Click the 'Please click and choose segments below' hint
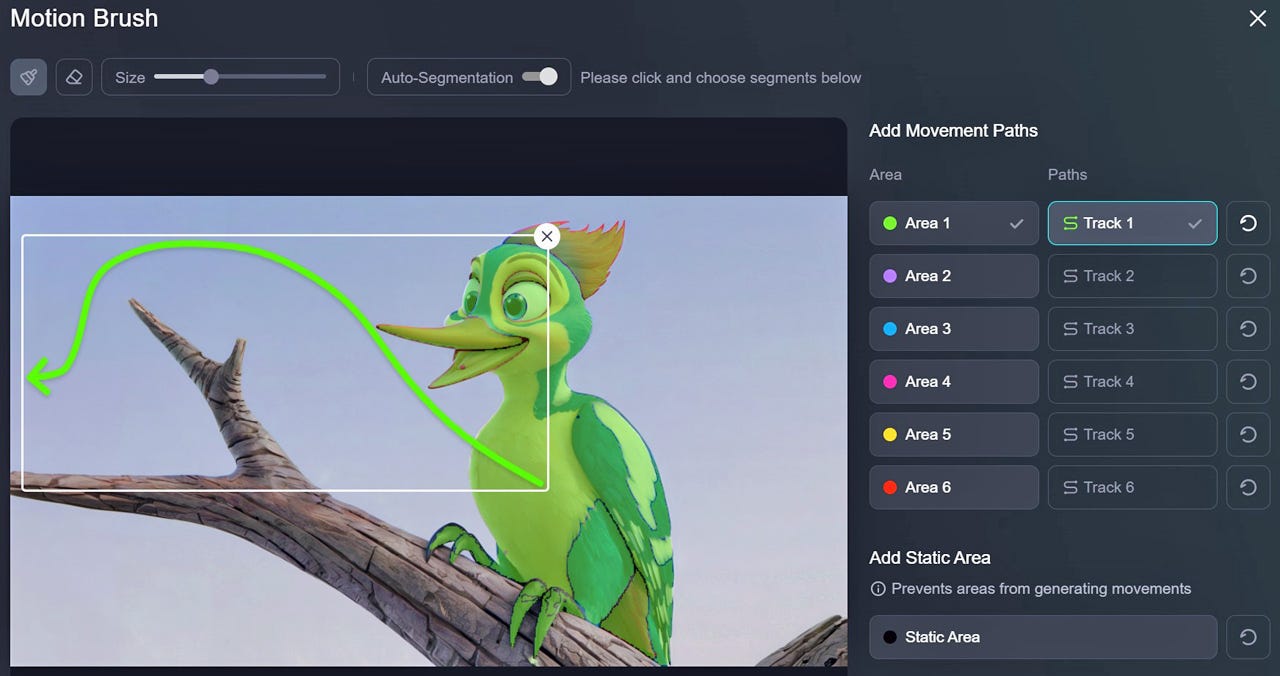Image resolution: width=1280 pixels, height=676 pixels. [721, 77]
